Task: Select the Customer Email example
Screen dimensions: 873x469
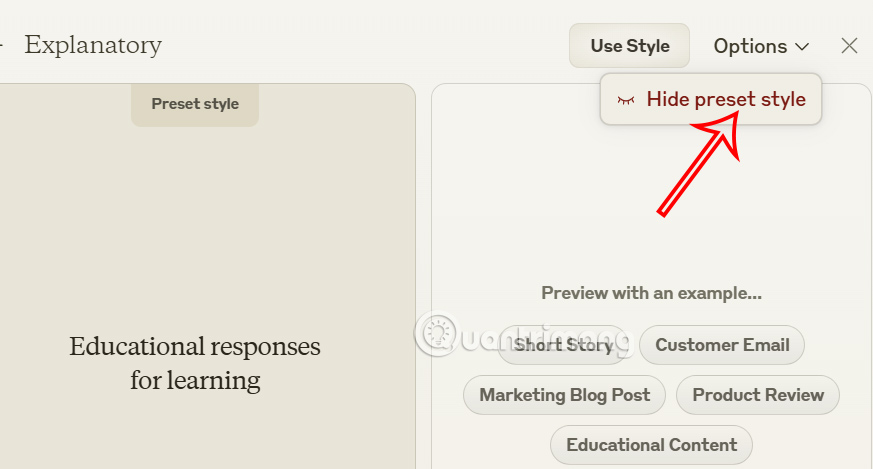Action: pyautogui.click(x=722, y=345)
